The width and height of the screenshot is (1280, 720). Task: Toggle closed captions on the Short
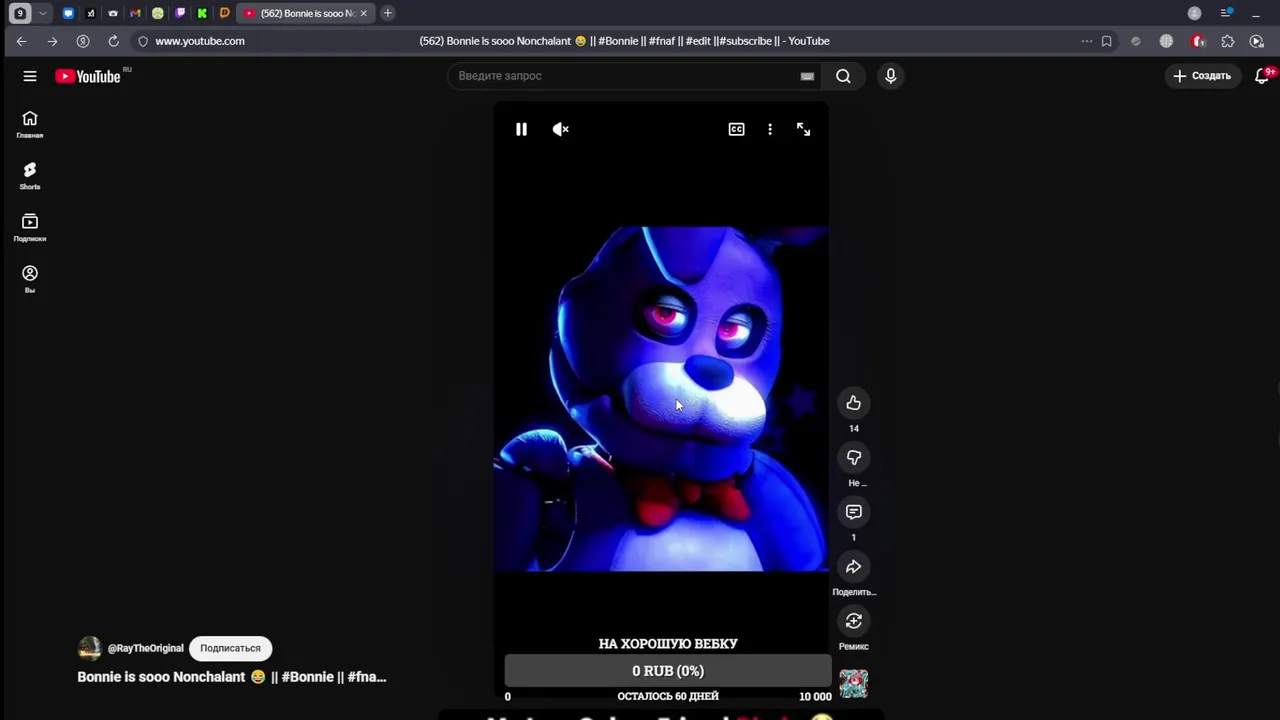[x=736, y=129]
